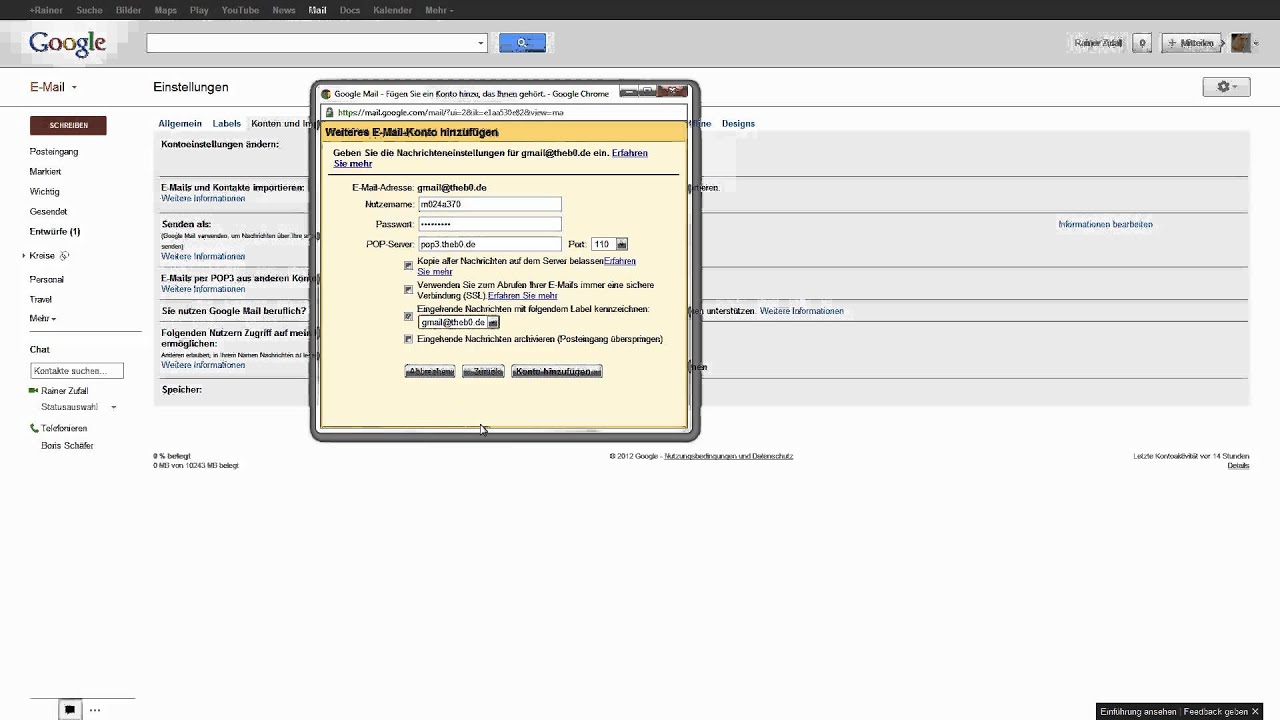Click the Mitteilen share button

1190,43
